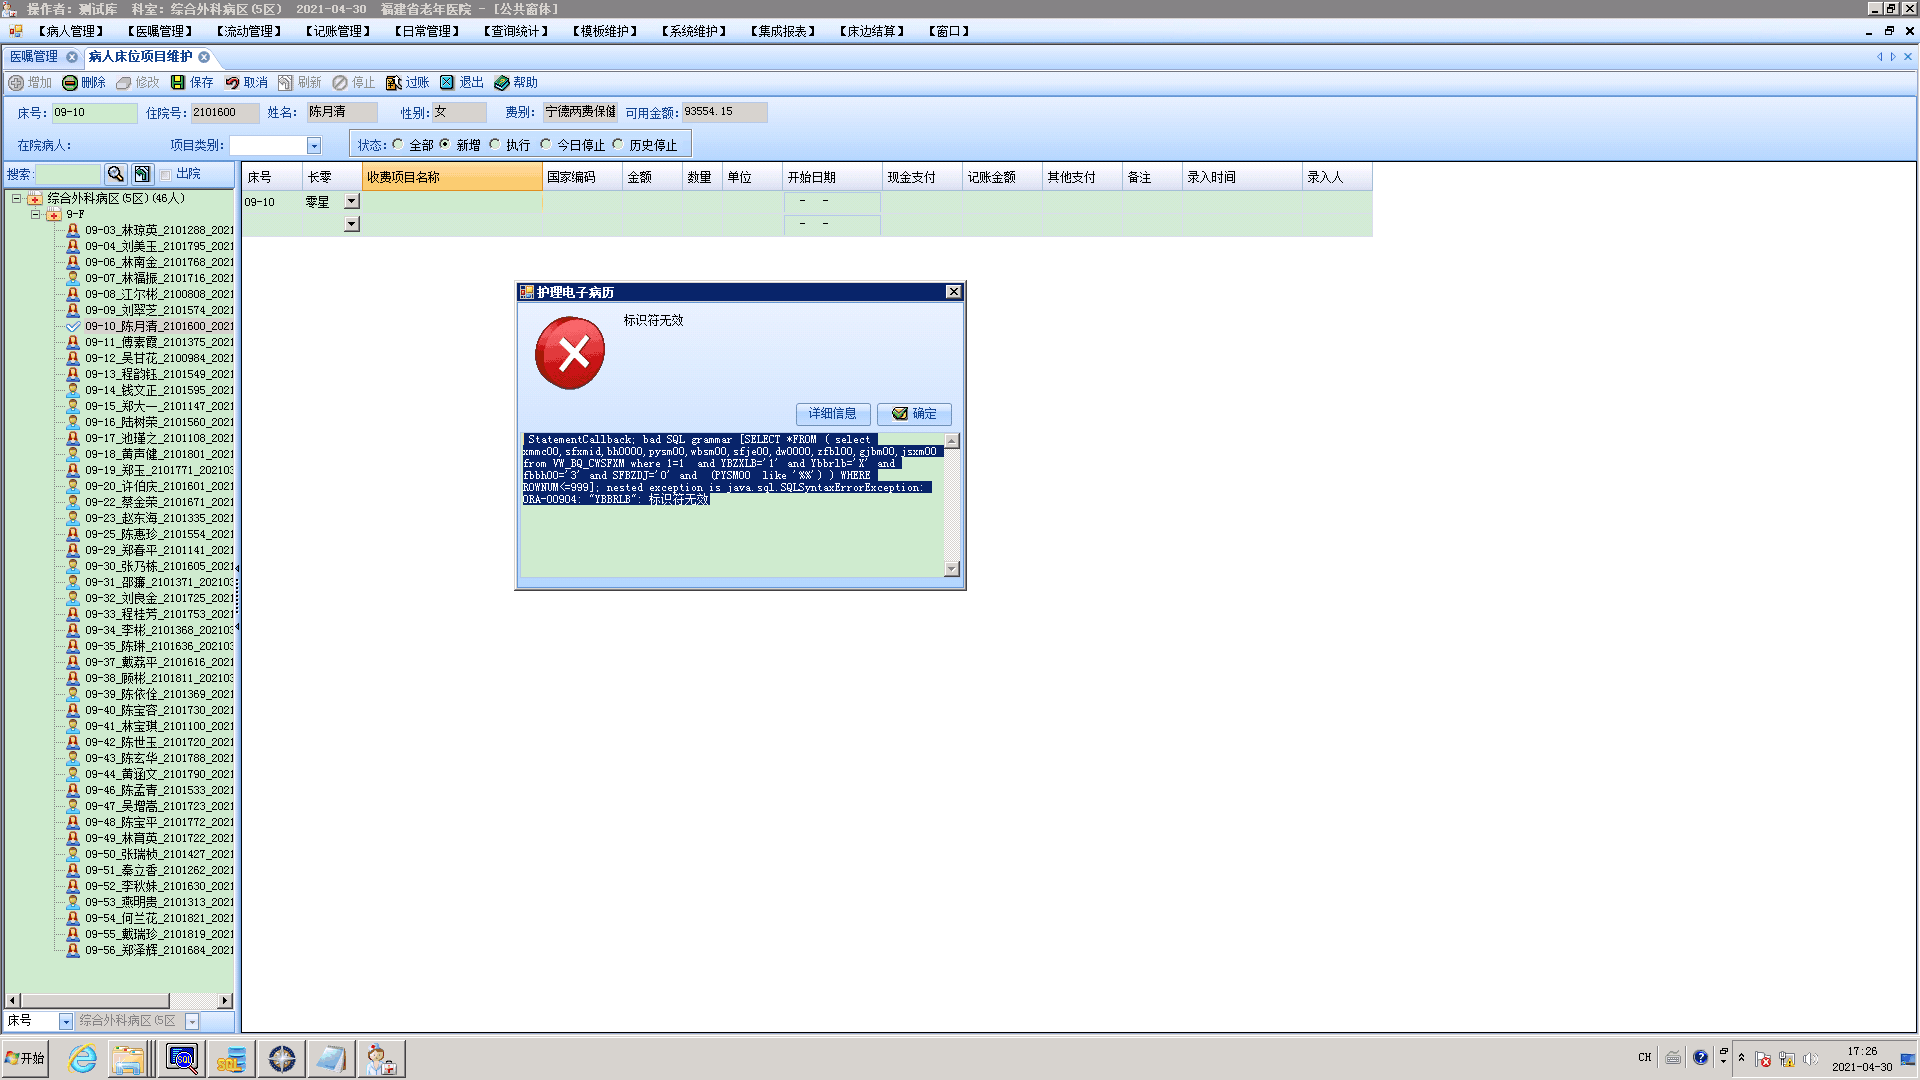This screenshot has width=1920, height=1080.
Task: Check the 出院 checkbox
Action: point(166,174)
